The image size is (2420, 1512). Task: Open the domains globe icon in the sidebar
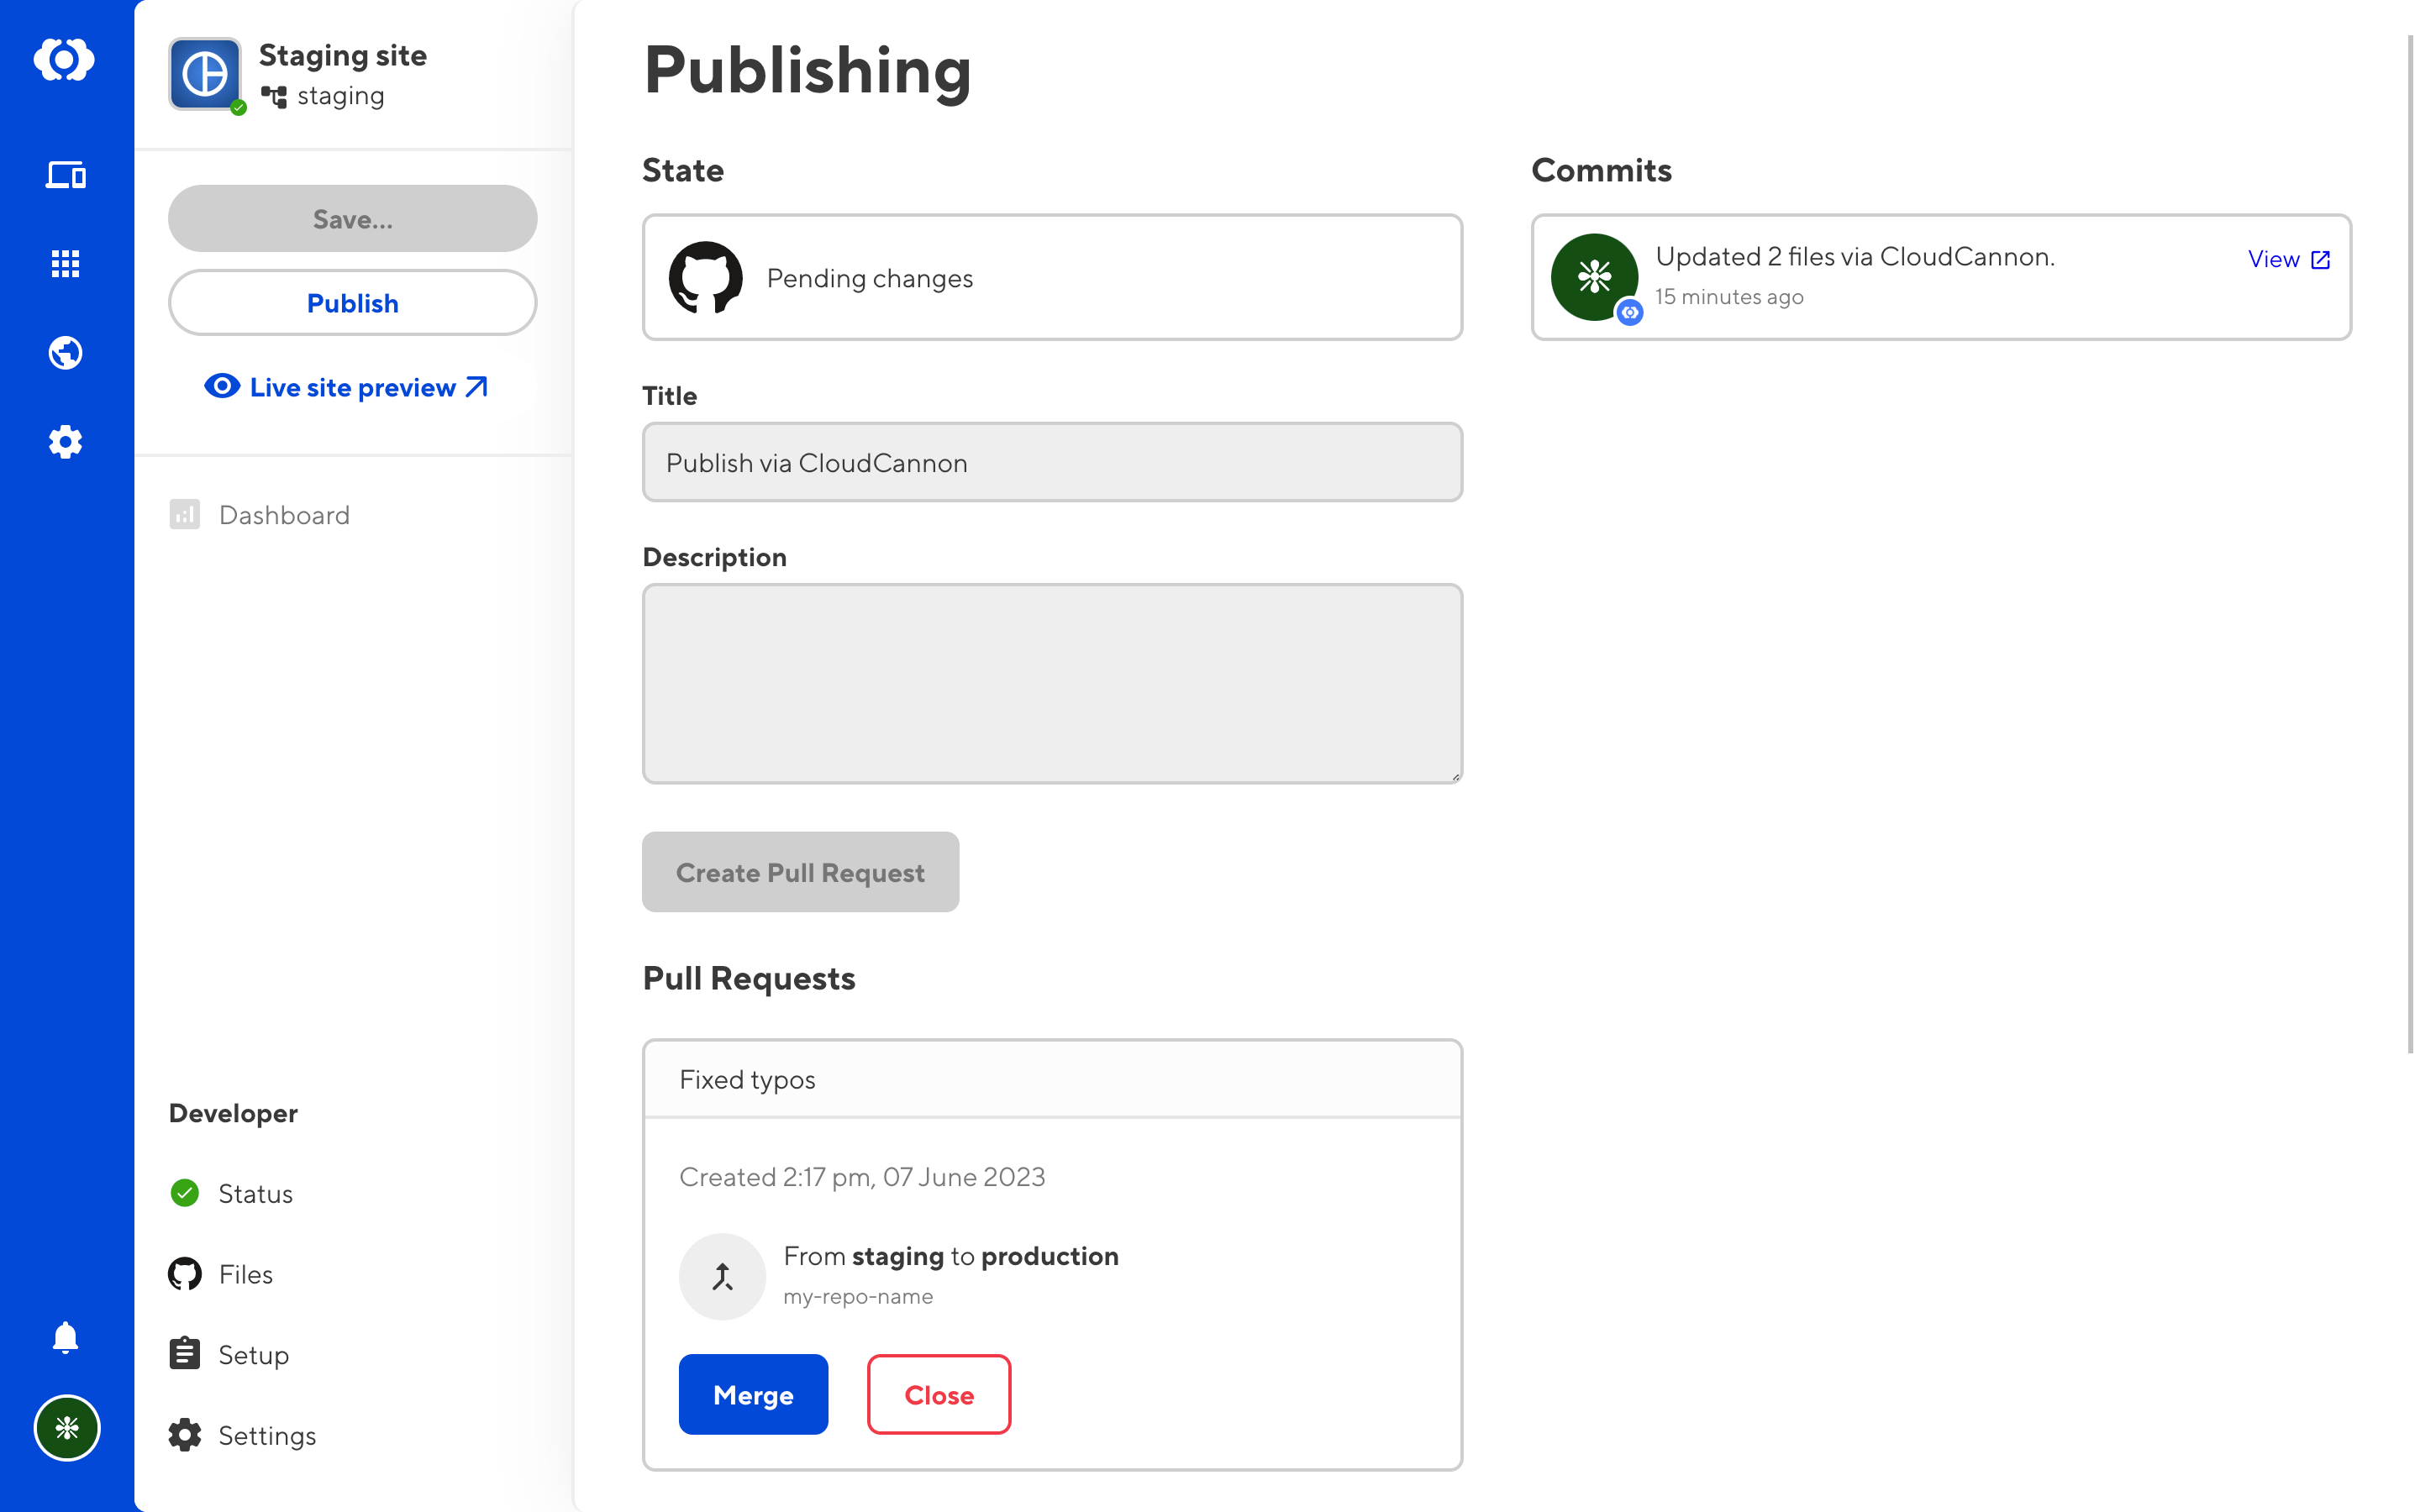coord(65,352)
